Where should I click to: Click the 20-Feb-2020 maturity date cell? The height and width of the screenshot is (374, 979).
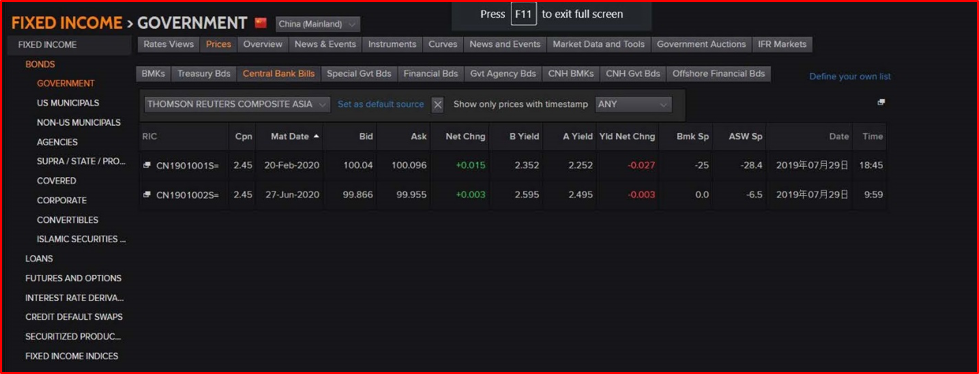tap(292, 165)
